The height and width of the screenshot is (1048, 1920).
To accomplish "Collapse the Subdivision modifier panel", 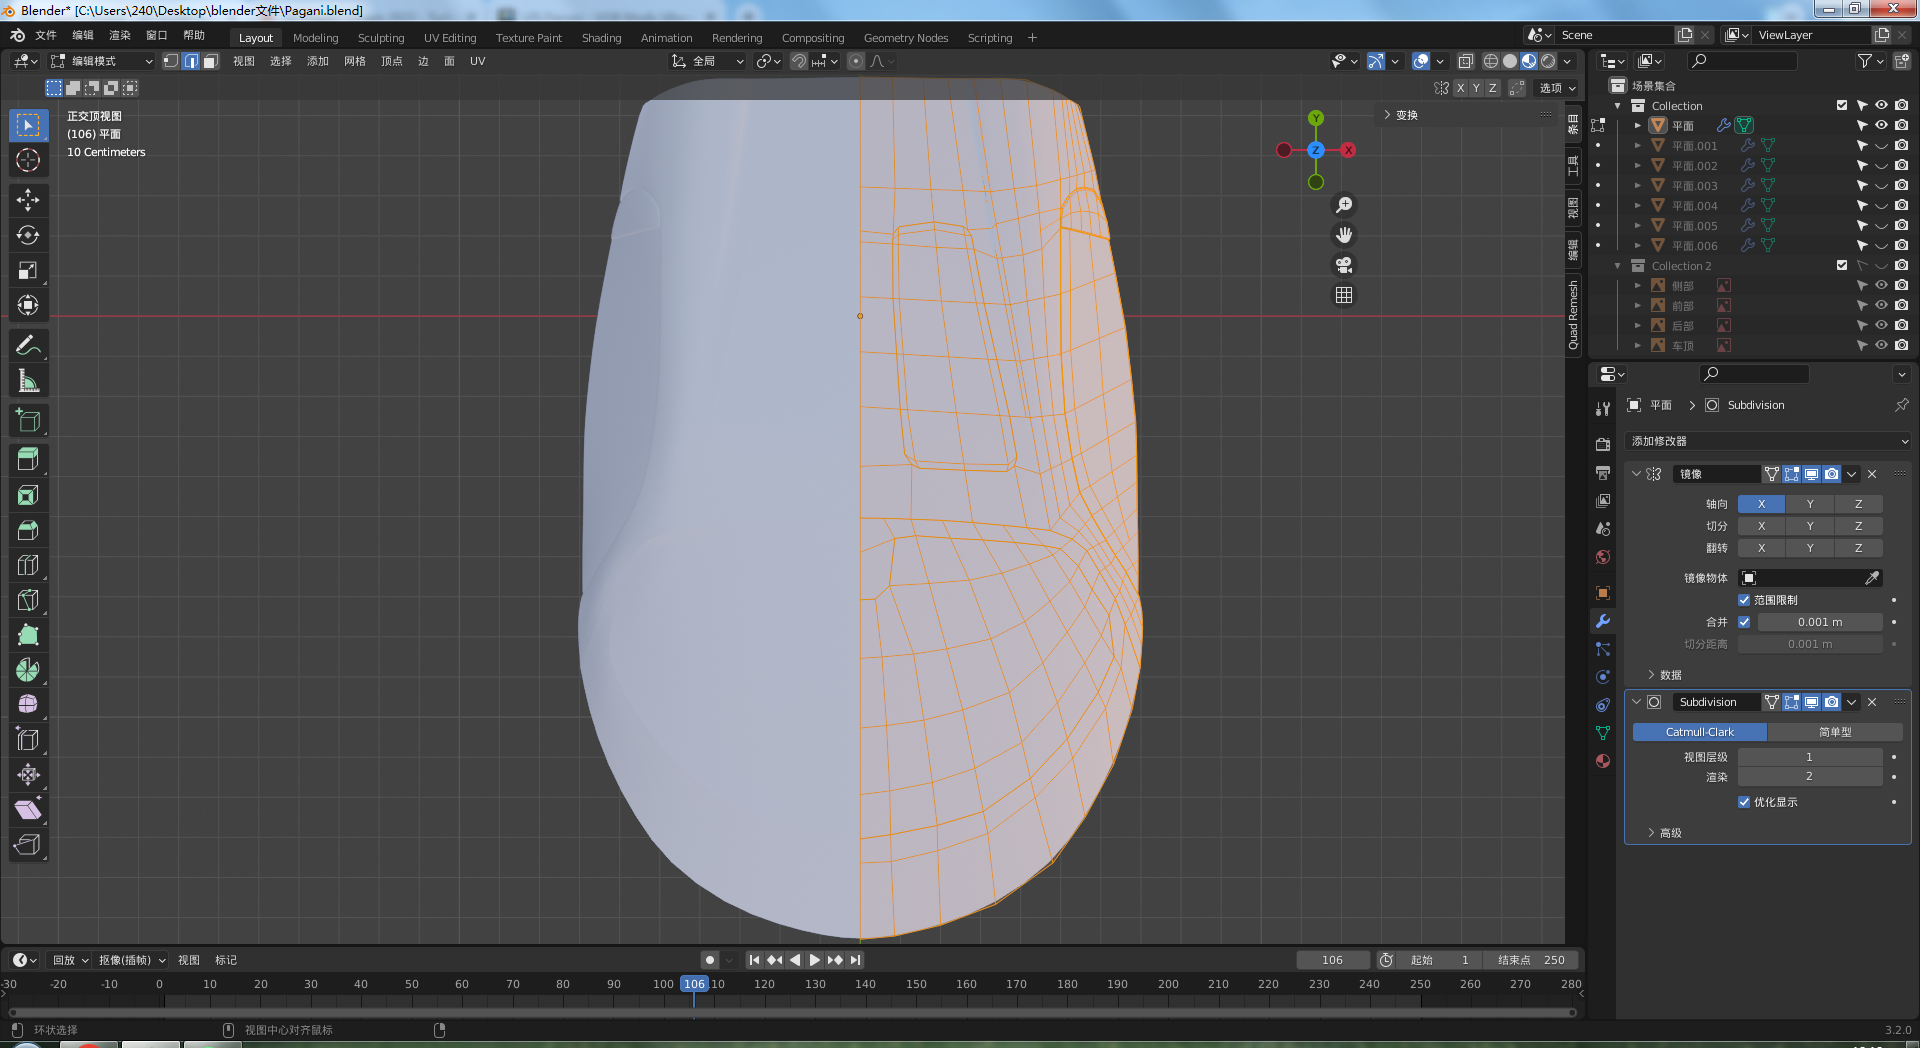I will click(1636, 702).
